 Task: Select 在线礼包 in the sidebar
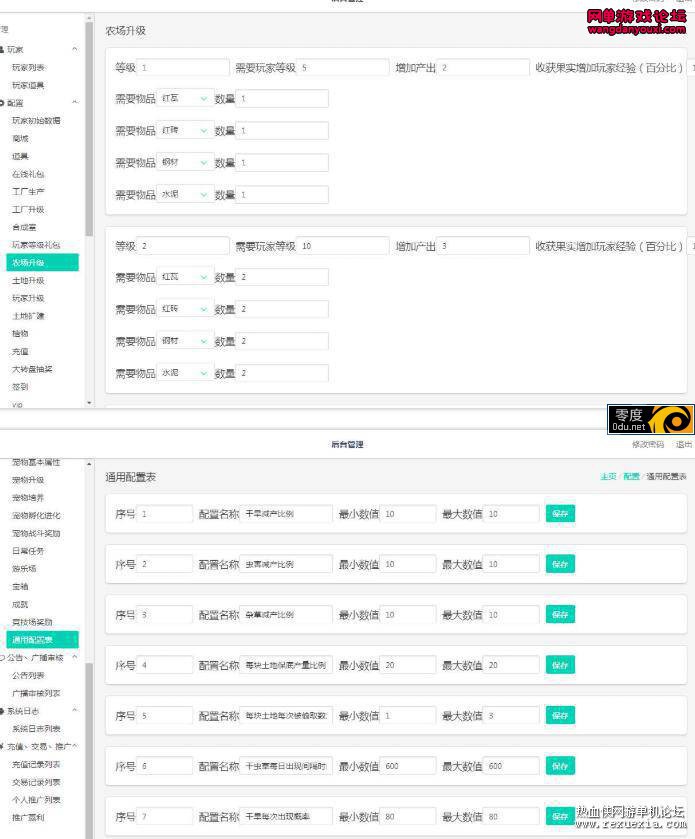pos(28,174)
